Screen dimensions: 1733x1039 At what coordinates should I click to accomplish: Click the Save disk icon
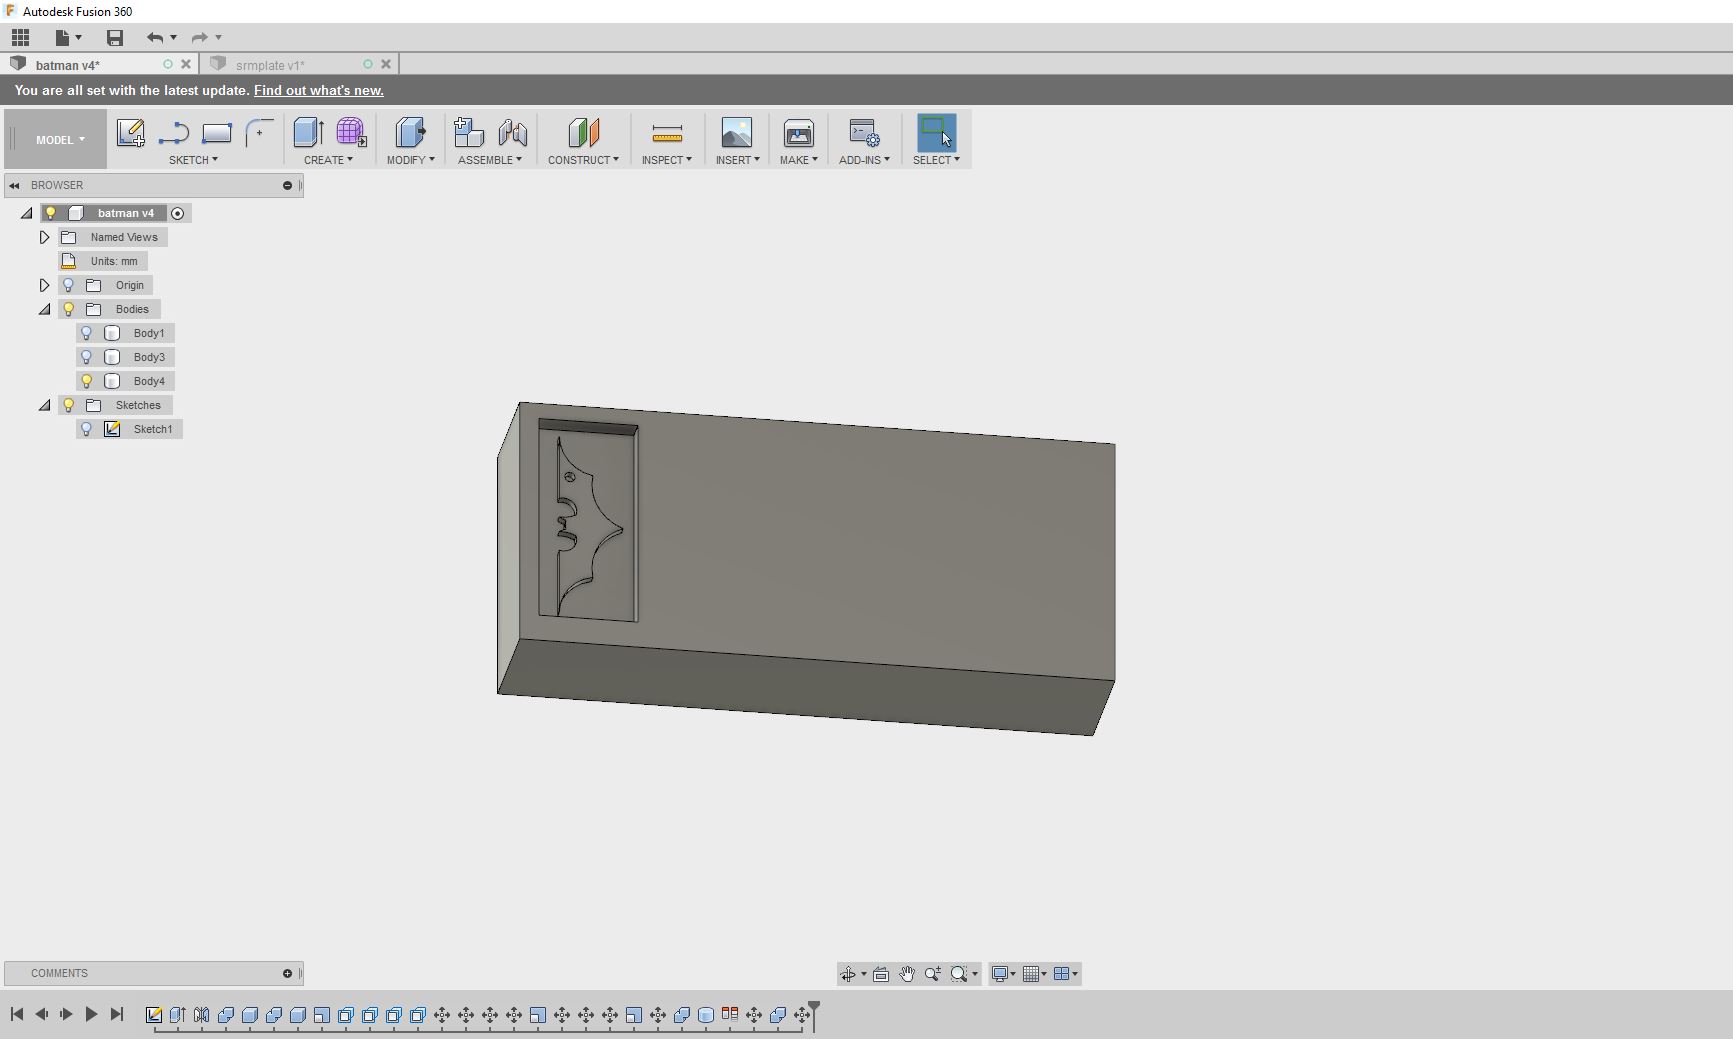[115, 38]
